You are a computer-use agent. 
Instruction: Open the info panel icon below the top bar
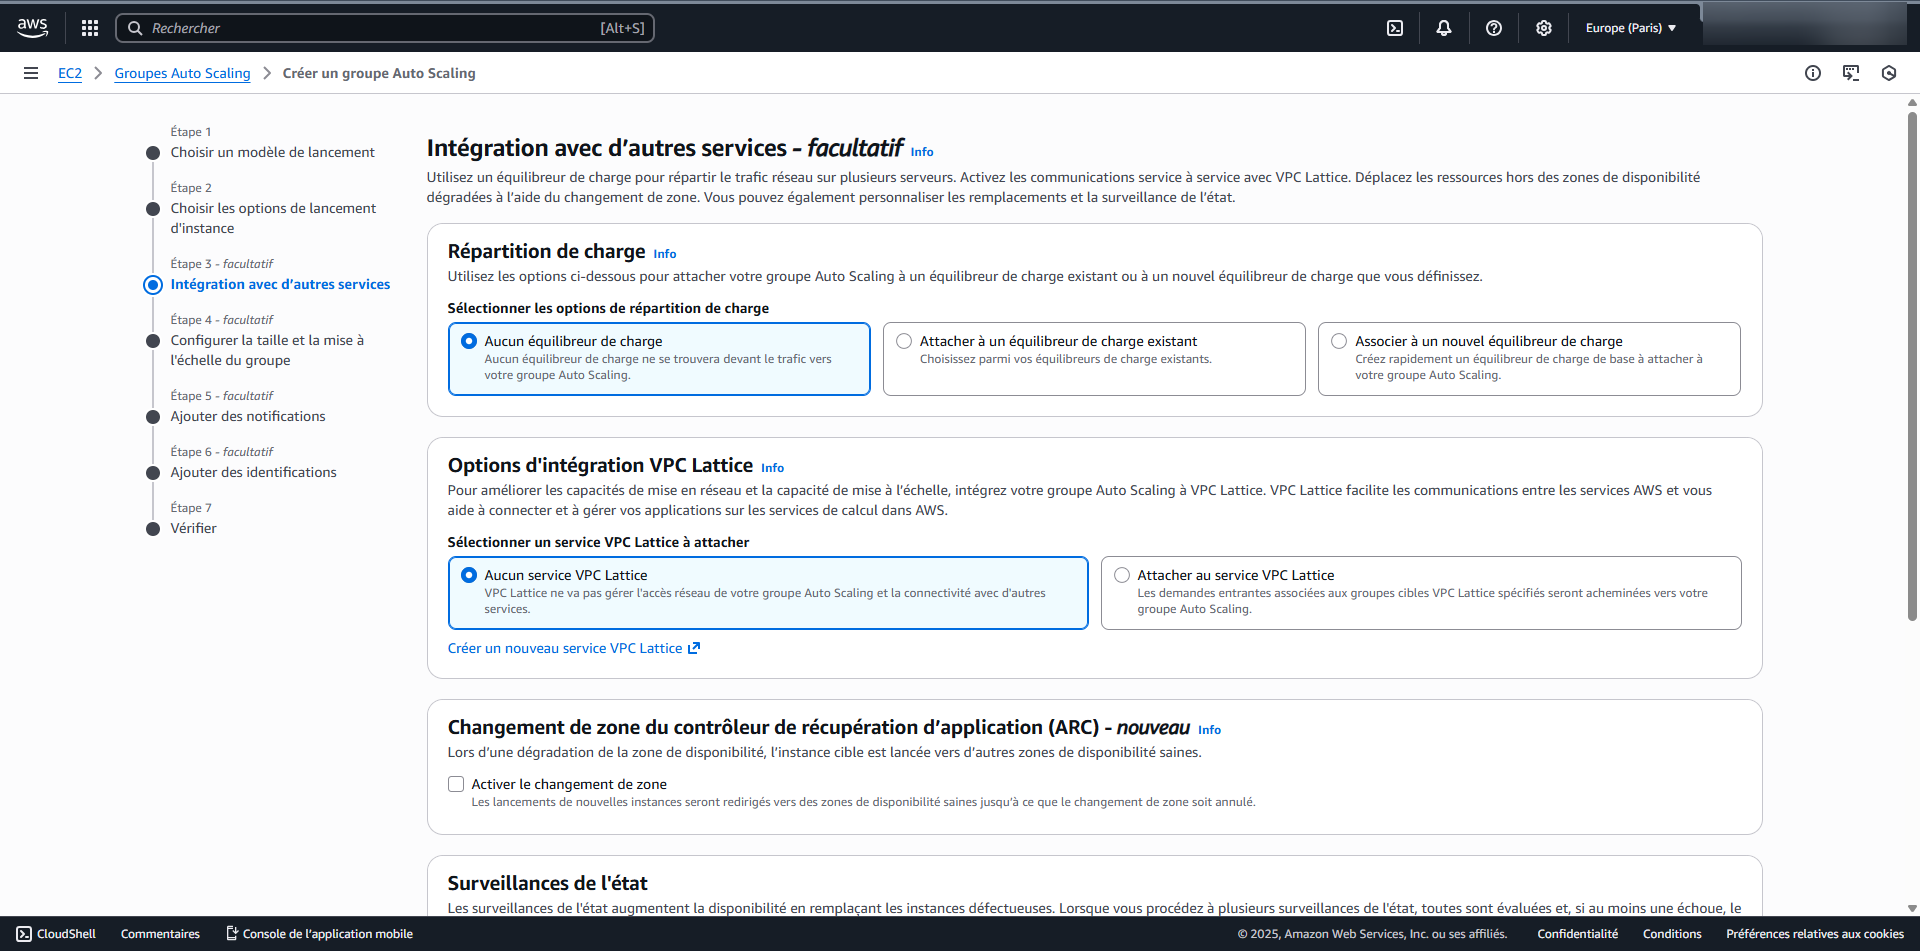pyautogui.click(x=1813, y=73)
